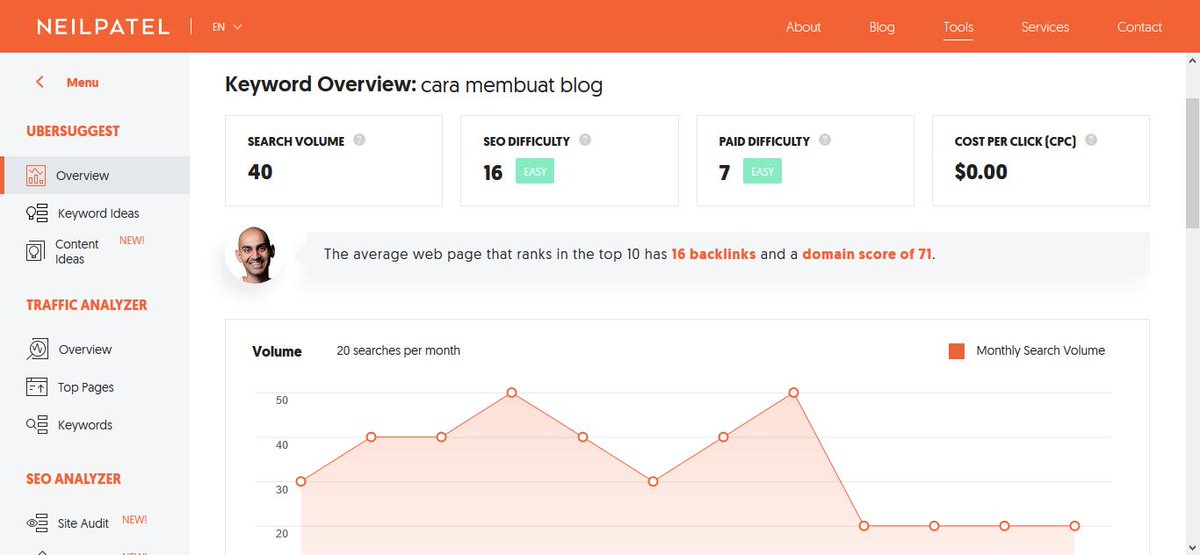This screenshot has height=555, width=1200.
Task: Click the Volume chart title
Action: pyautogui.click(x=277, y=351)
